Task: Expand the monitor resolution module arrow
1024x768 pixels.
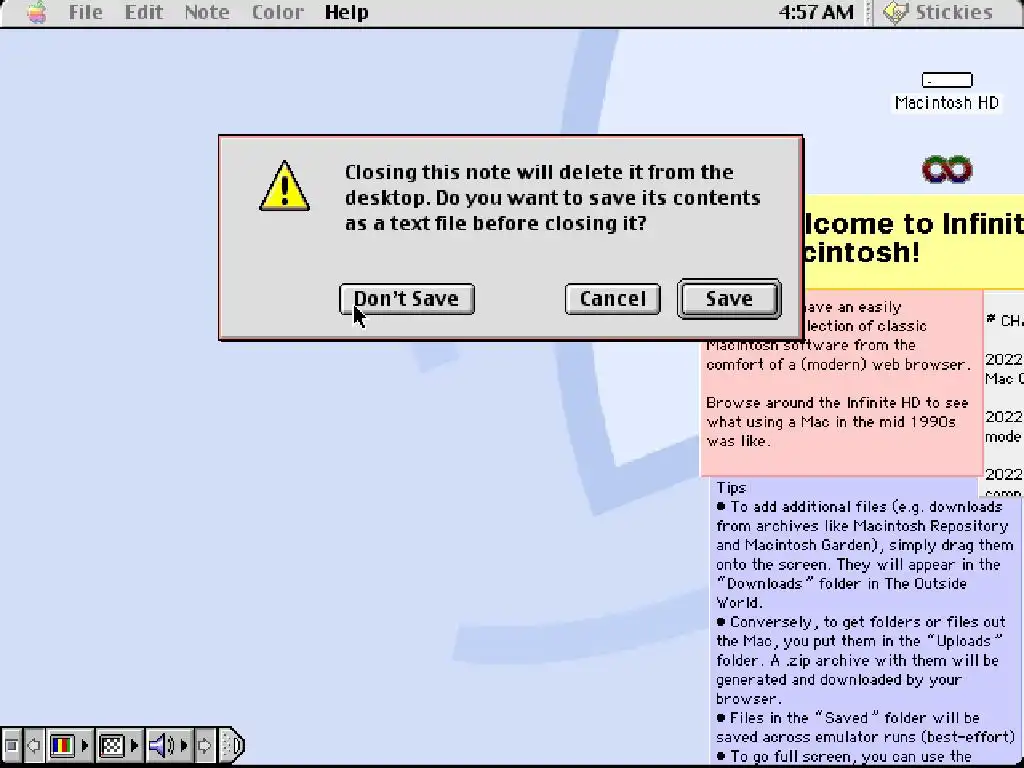Action: point(135,745)
